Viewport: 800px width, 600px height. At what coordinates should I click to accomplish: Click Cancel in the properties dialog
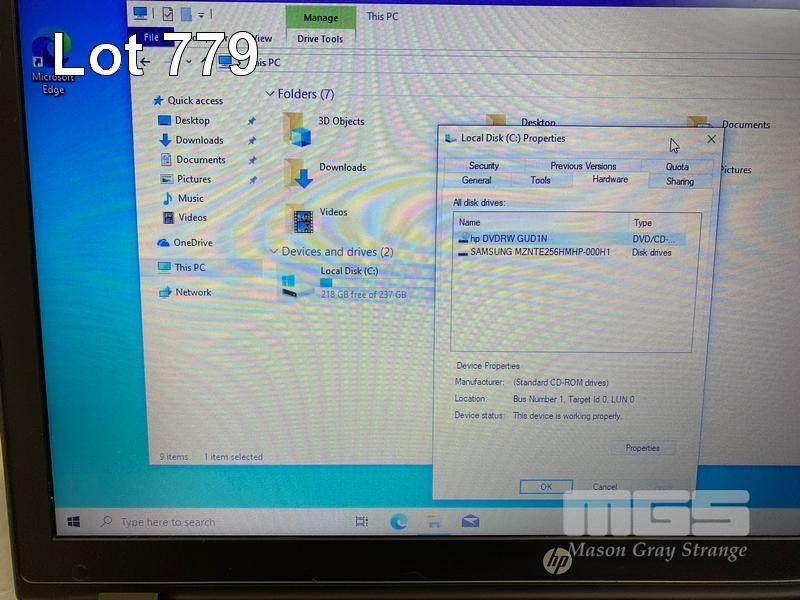click(605, 487)
